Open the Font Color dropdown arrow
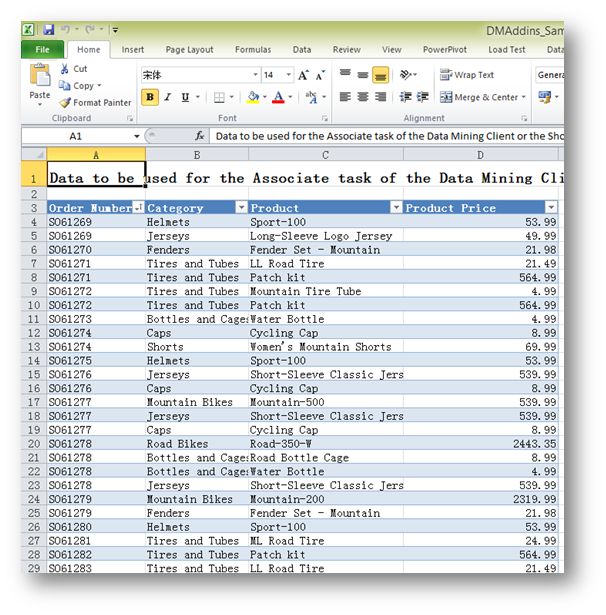 pos(291,97)
